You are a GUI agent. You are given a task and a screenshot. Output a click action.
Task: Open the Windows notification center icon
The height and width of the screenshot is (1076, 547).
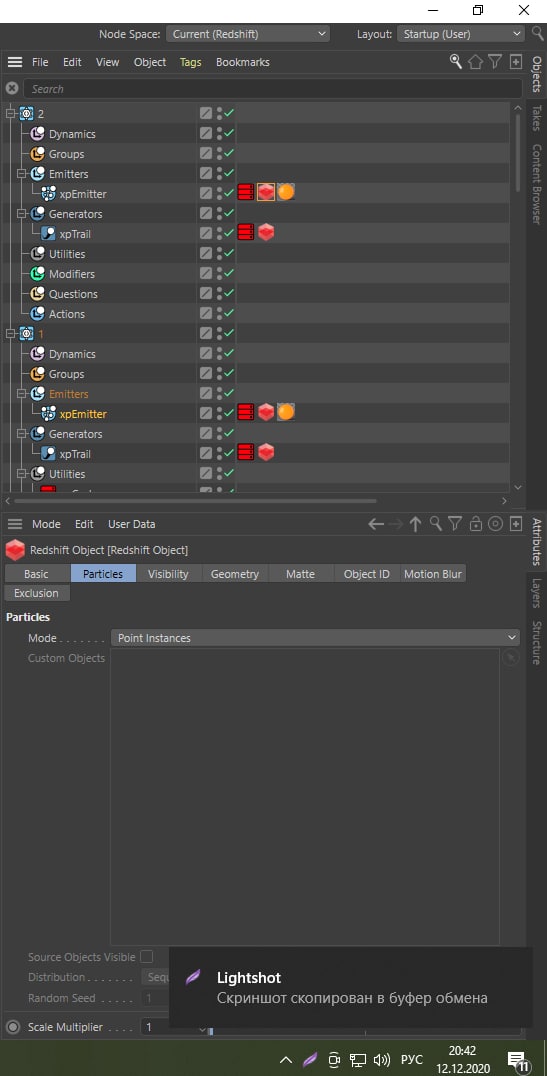click(517, 1060)
